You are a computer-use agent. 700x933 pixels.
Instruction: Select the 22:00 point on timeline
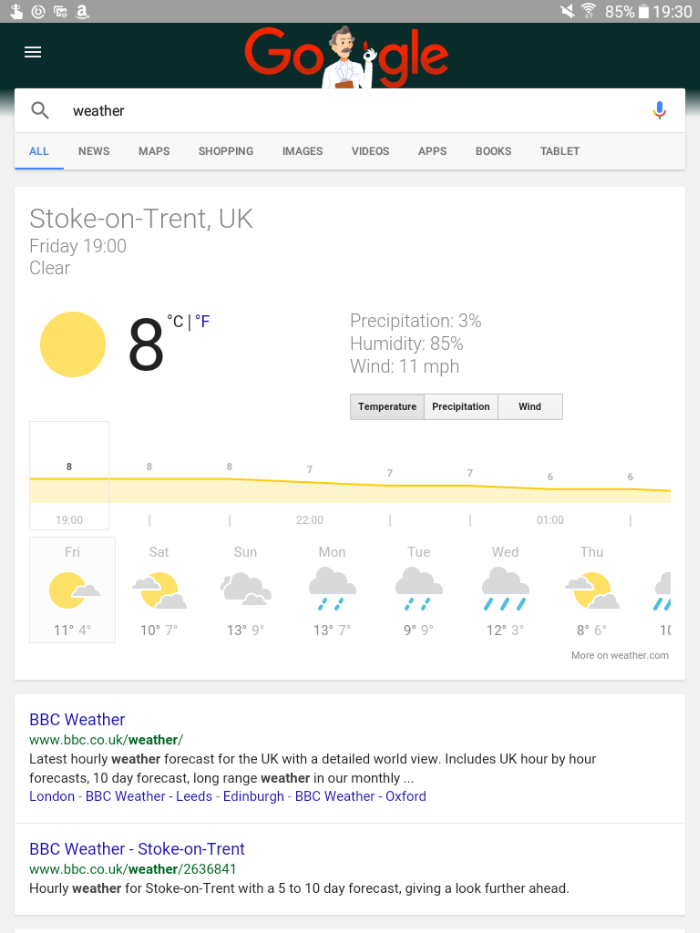pyautogui.click(x=310, y=520)
